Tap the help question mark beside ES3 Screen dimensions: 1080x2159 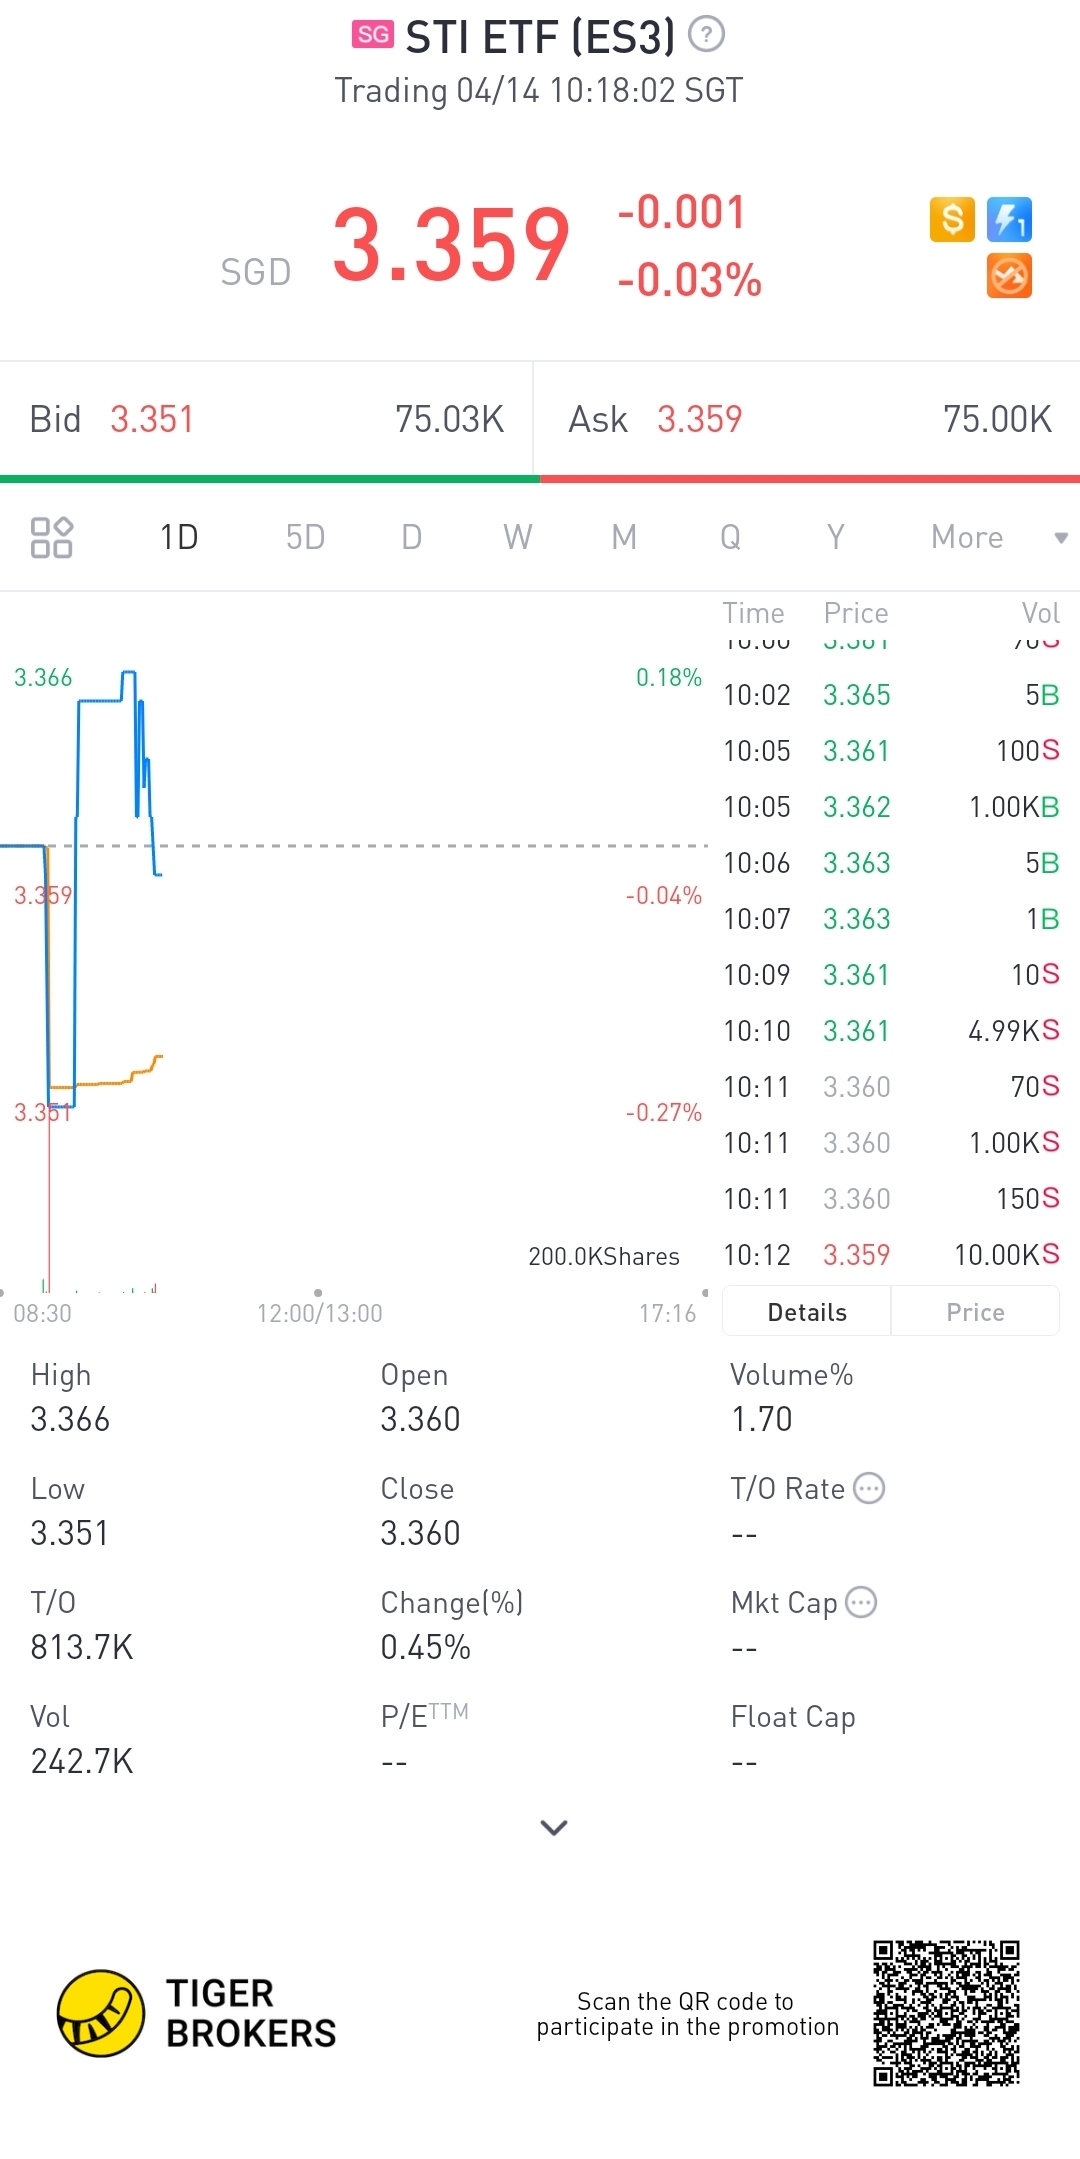coord(706,35)
